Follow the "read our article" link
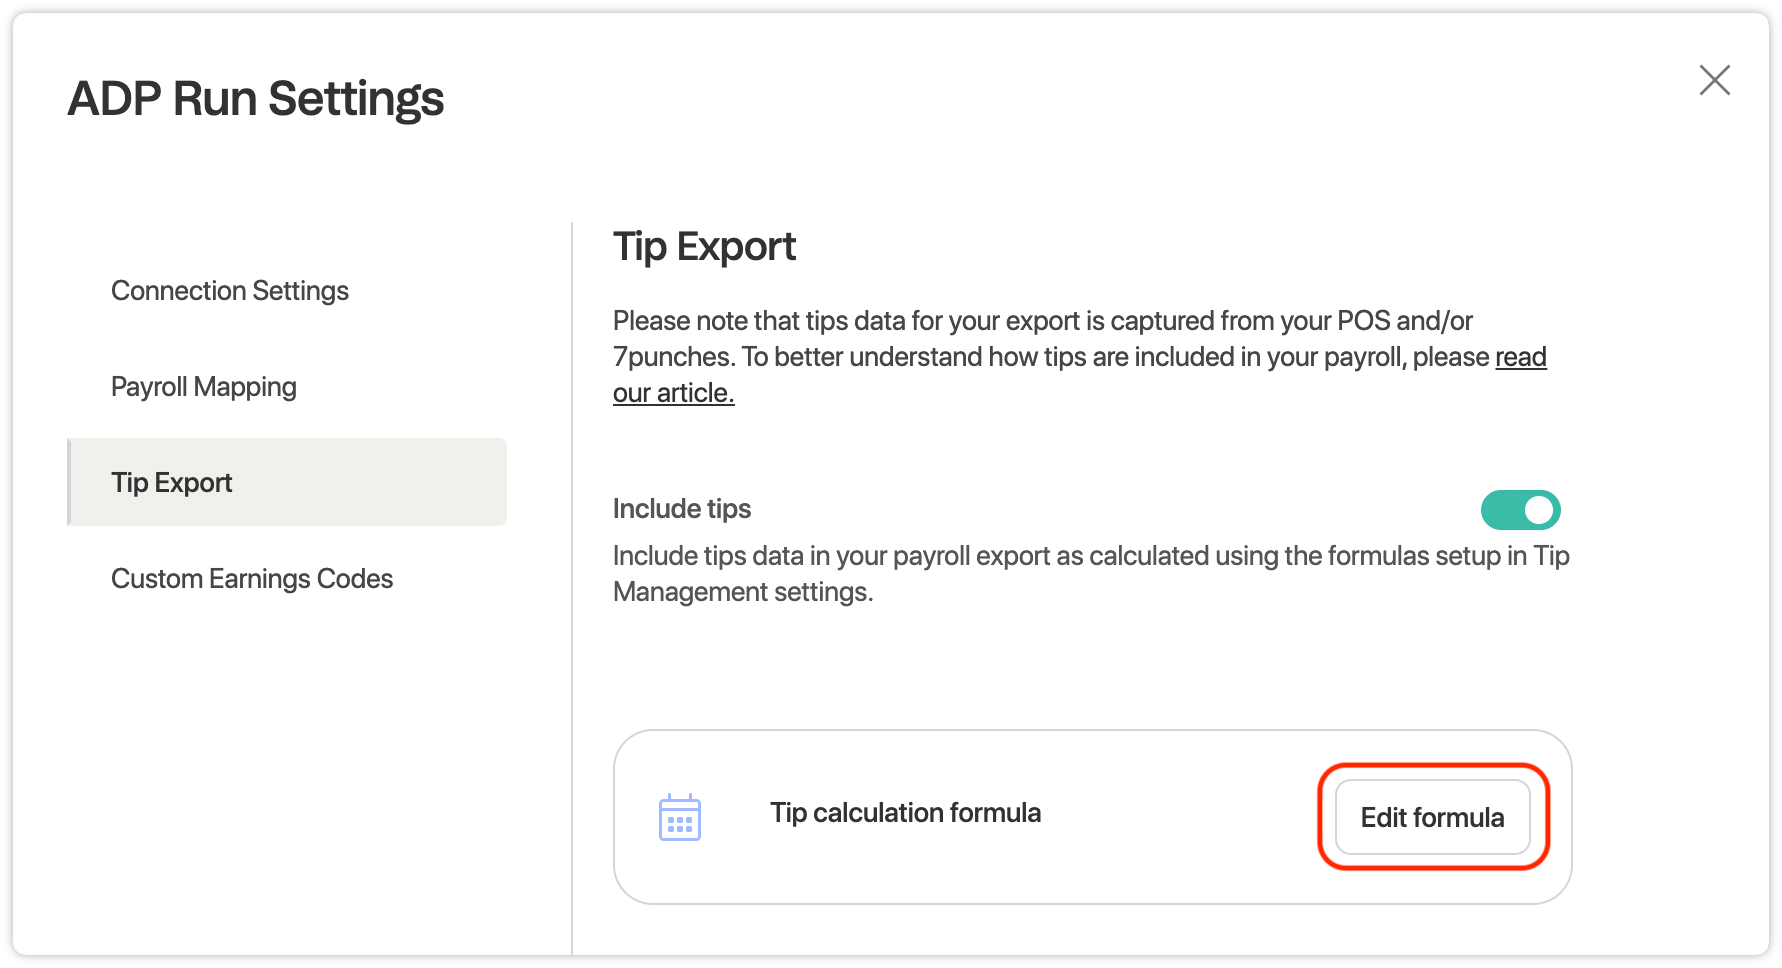 1520,358
